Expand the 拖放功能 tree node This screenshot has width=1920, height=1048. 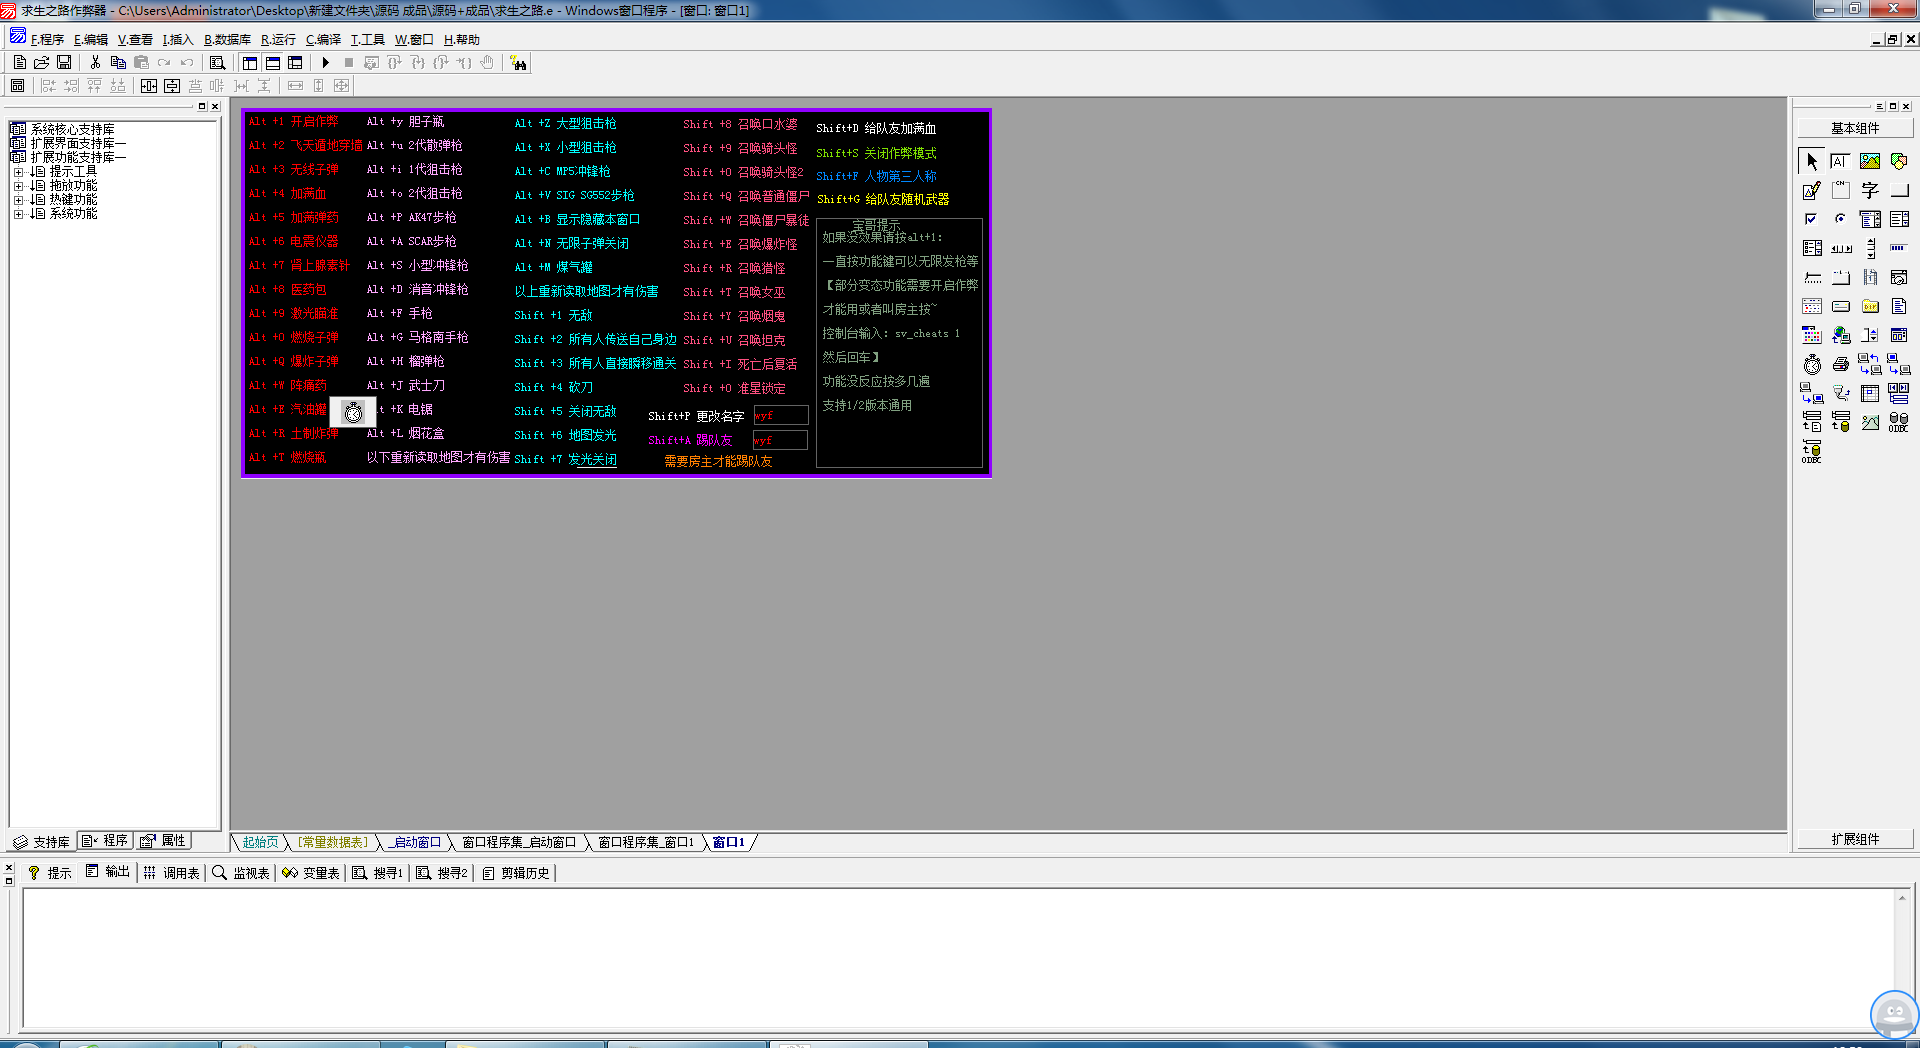click(x=17, y=185)
